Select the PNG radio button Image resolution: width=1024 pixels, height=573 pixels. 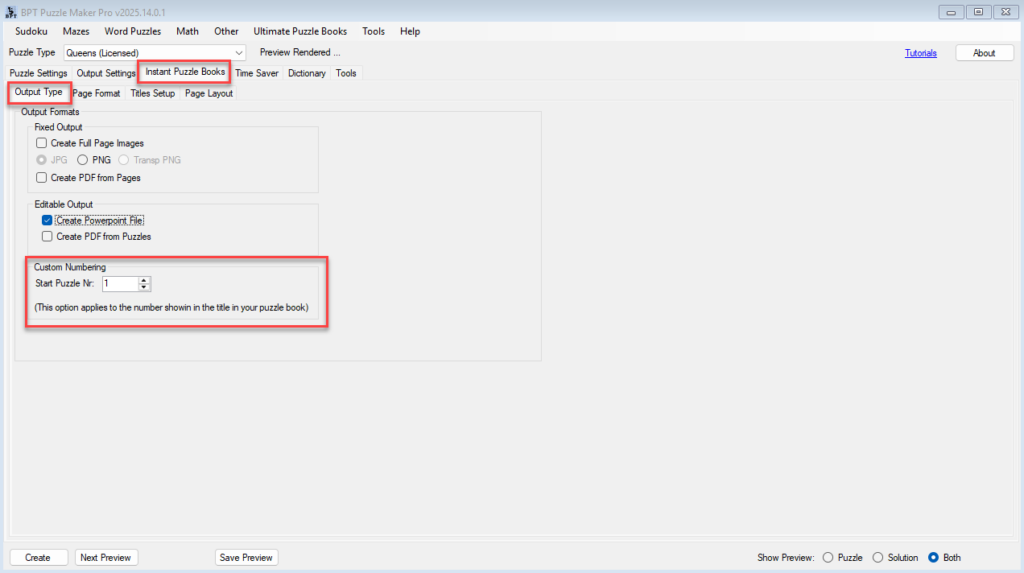83,160
